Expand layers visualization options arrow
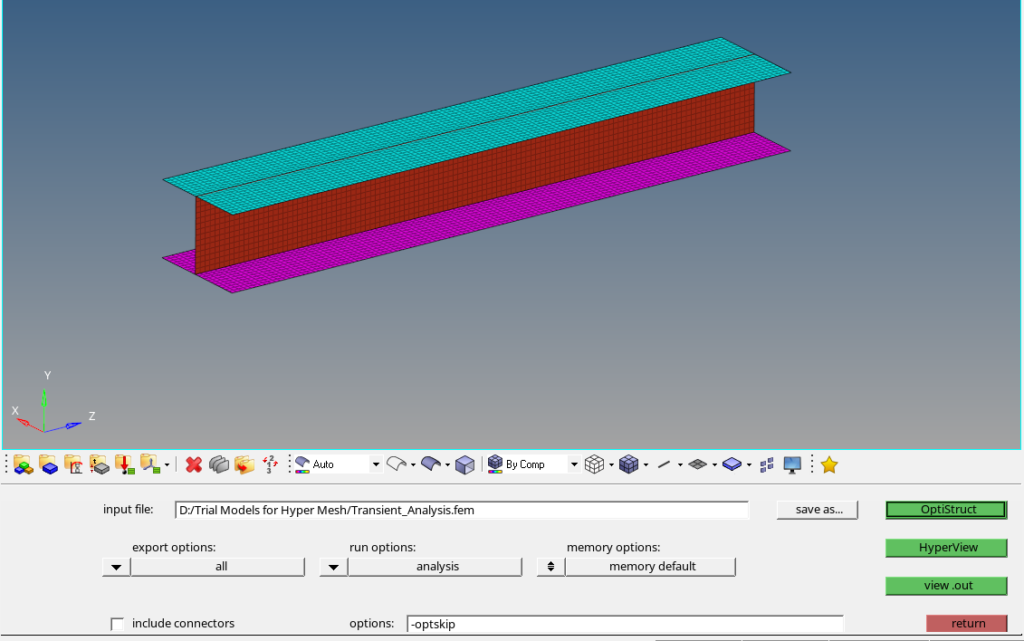This screenshot has height=641, width=1024. coord(749,465)
